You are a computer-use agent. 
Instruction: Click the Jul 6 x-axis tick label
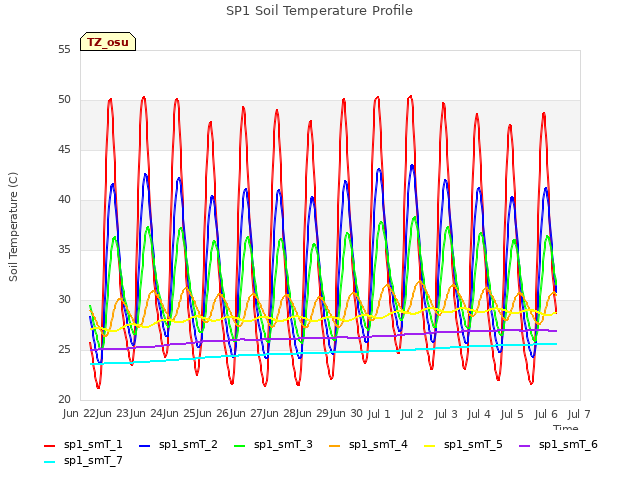546,414
